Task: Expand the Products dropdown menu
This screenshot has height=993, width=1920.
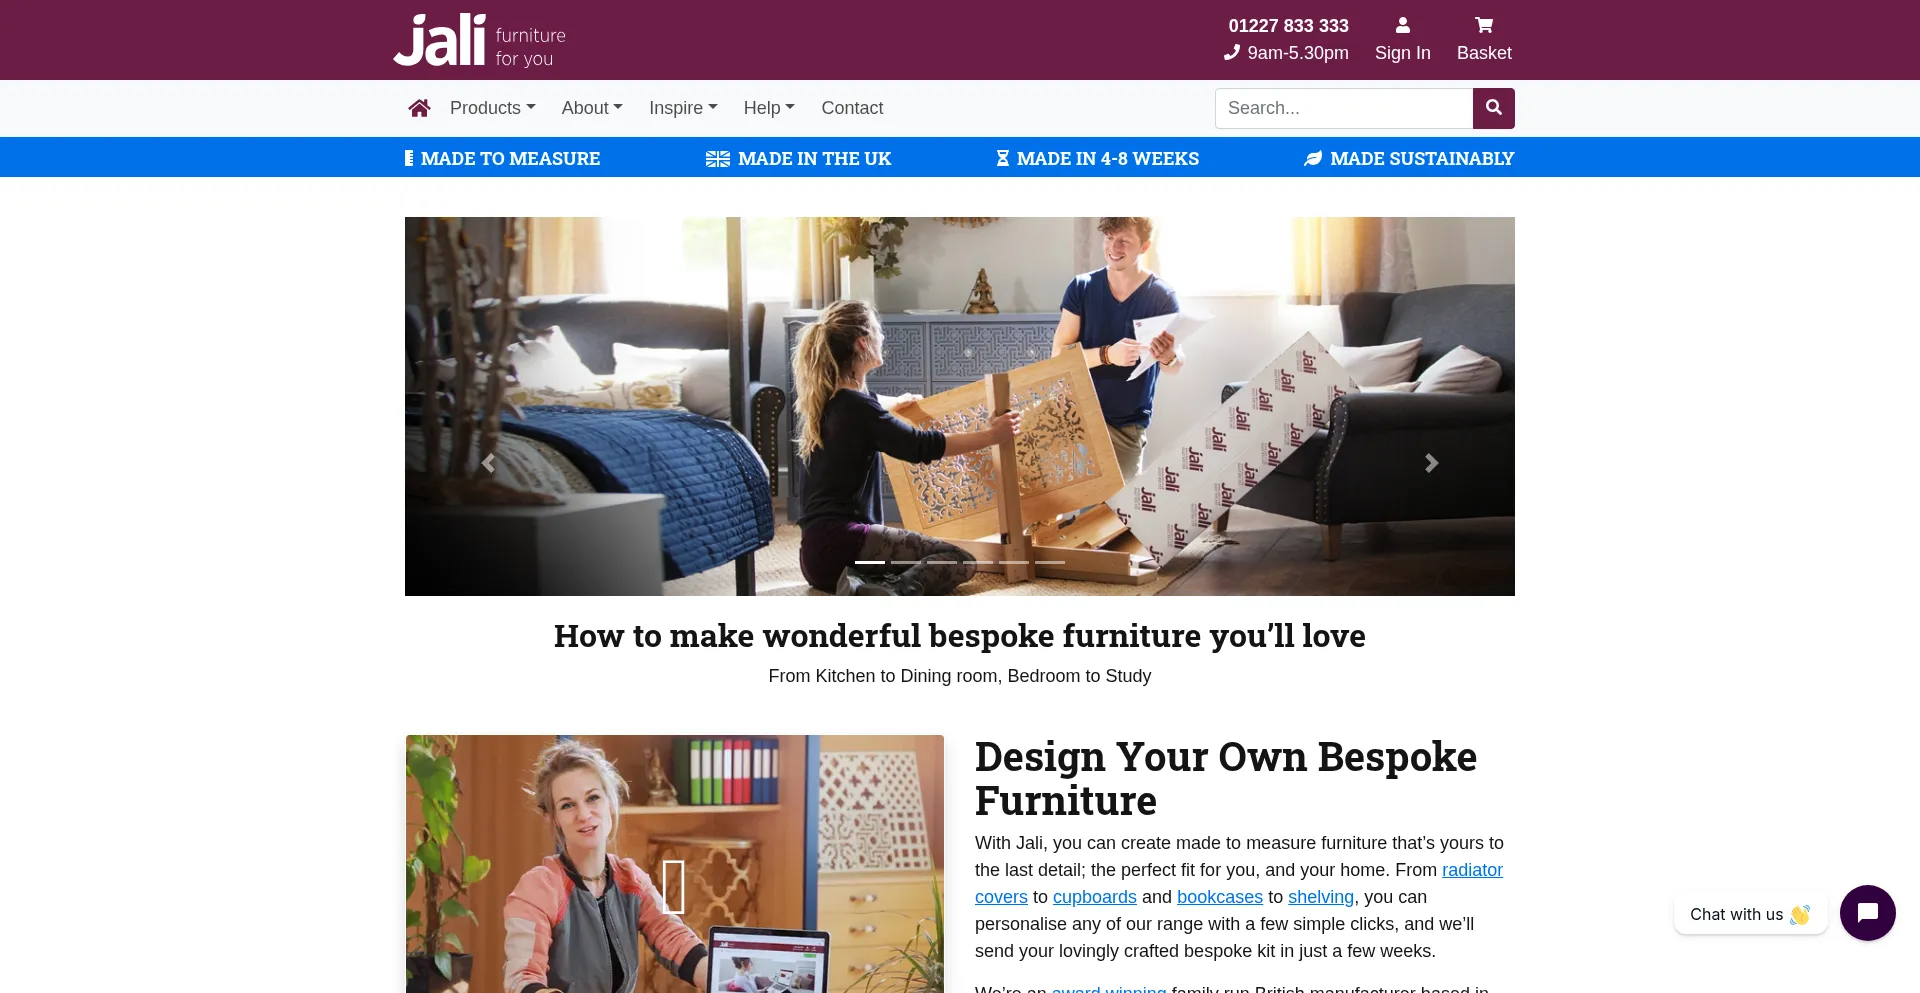Action: click(x=492, y=108)
